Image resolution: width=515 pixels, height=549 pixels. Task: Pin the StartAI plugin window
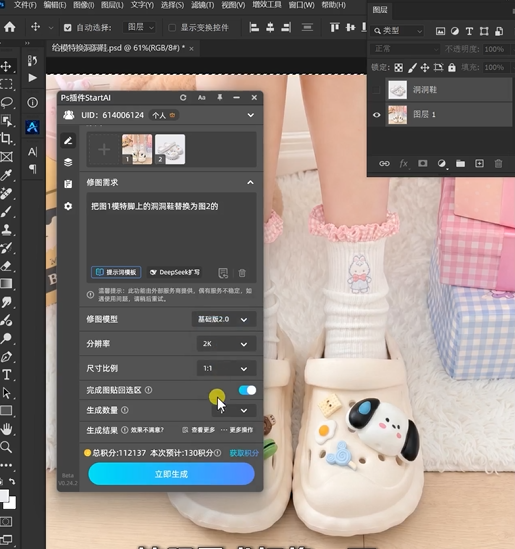(220, 98)
